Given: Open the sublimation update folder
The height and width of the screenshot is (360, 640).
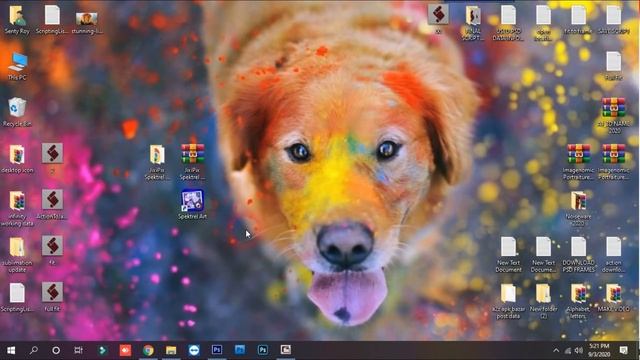Looking at the screenshot, I should tap(17, 255).
